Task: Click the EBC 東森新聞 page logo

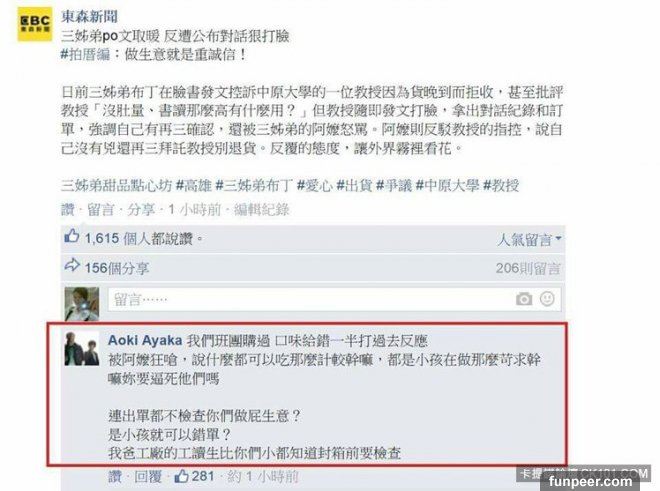Action: (35, 24)
